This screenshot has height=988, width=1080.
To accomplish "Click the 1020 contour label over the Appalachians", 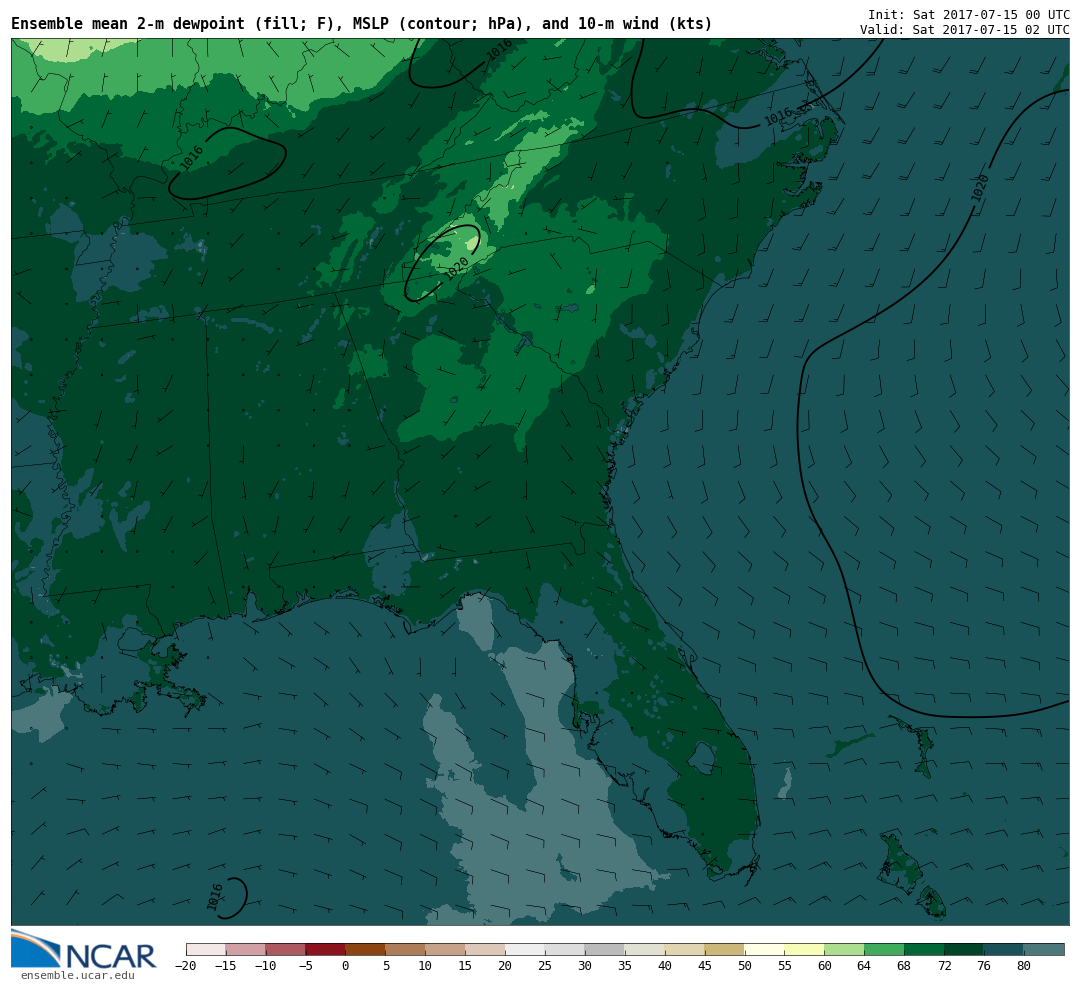I will 457,267.
